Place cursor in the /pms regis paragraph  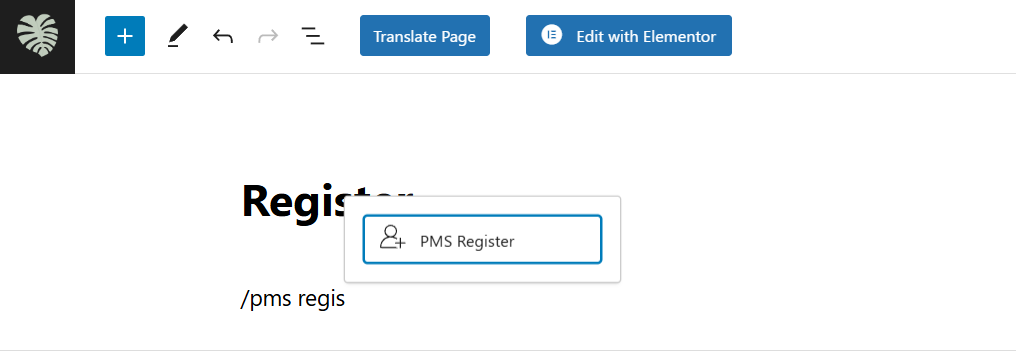tap(293, 299)
